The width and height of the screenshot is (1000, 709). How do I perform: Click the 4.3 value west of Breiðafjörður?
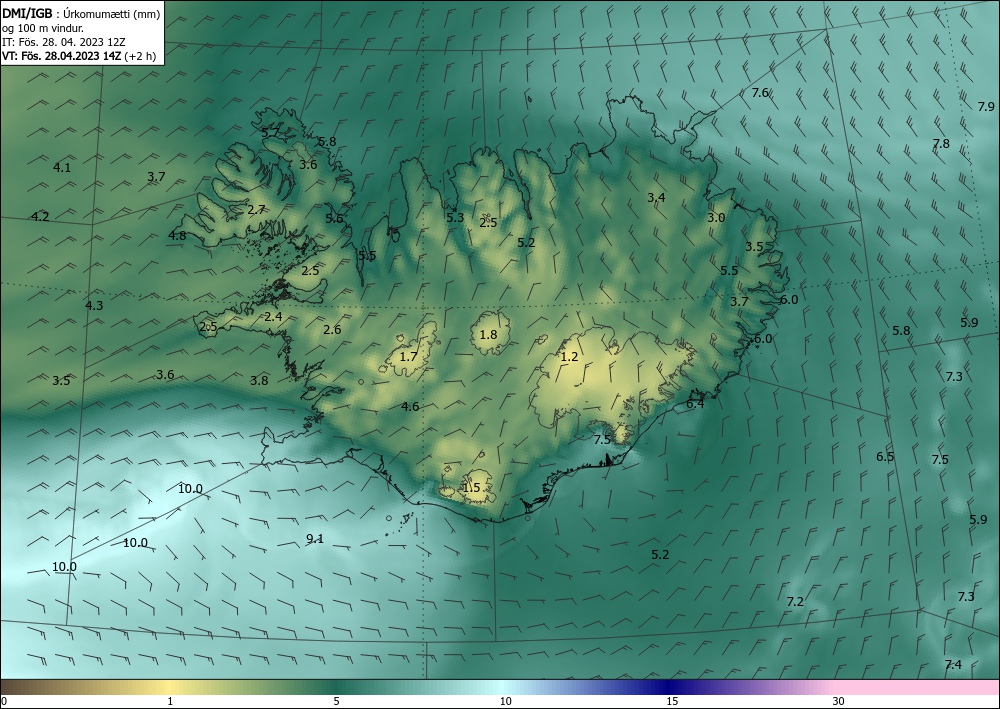click(94, 305)
